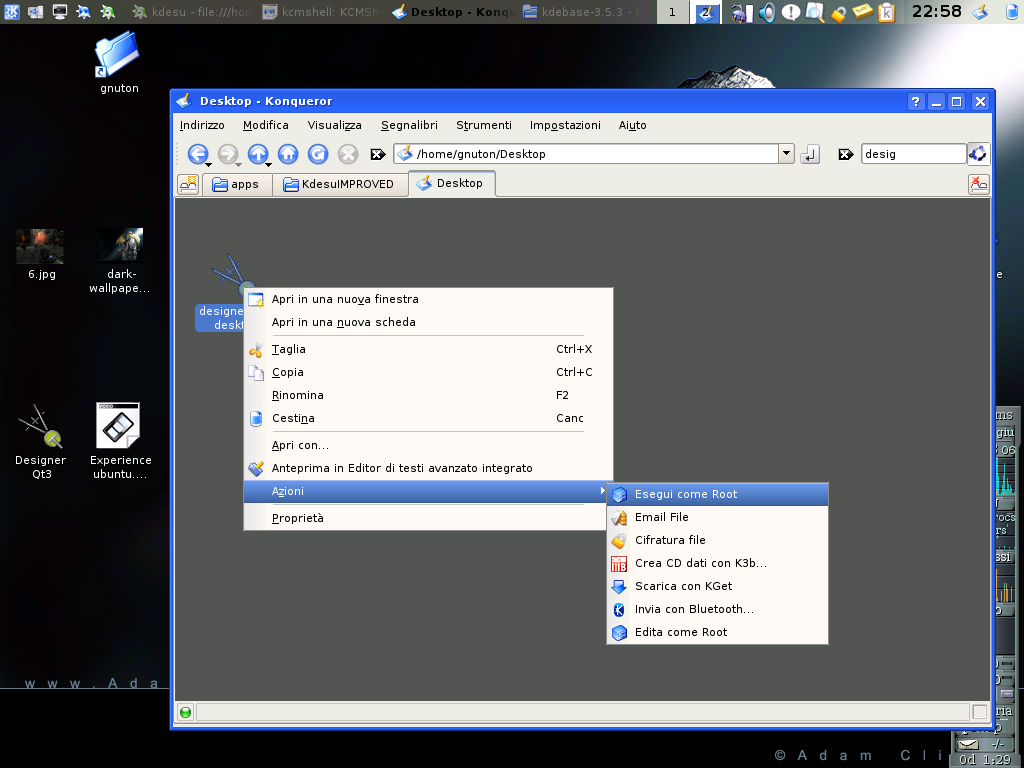This screenshot has height=768, width=1024.
Task: Choose Copia from the context menu
Action: (x=428, y=372)
